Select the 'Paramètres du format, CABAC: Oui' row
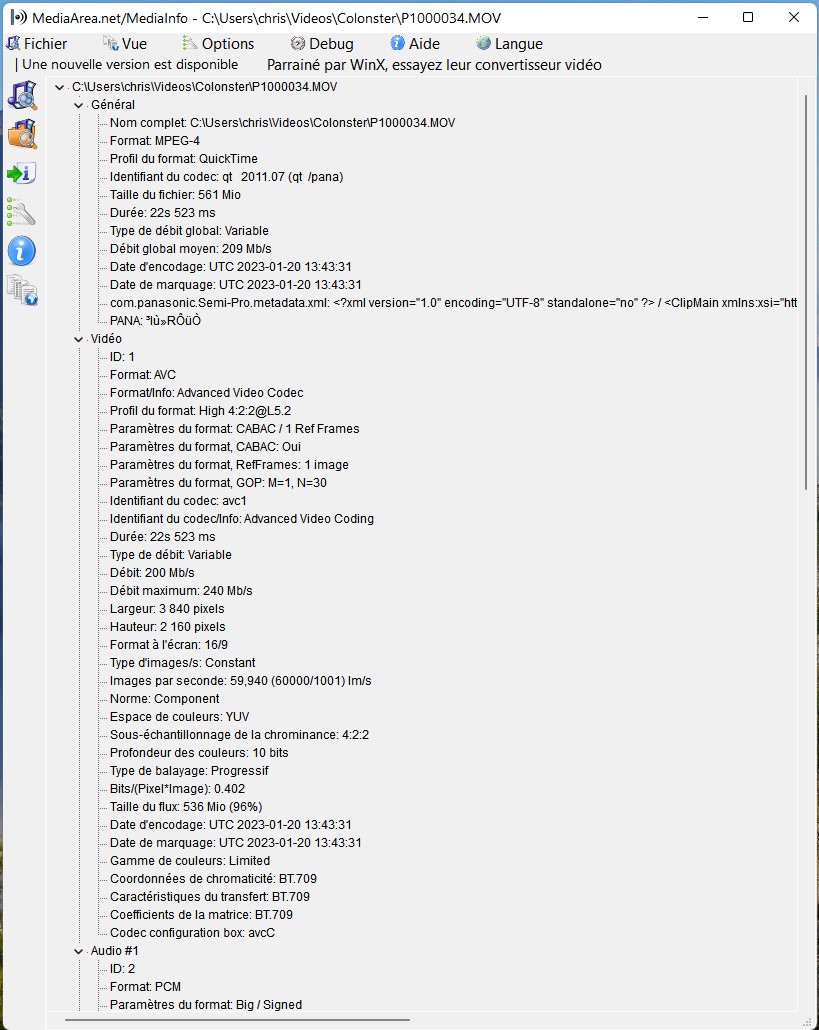 [206, 447]
